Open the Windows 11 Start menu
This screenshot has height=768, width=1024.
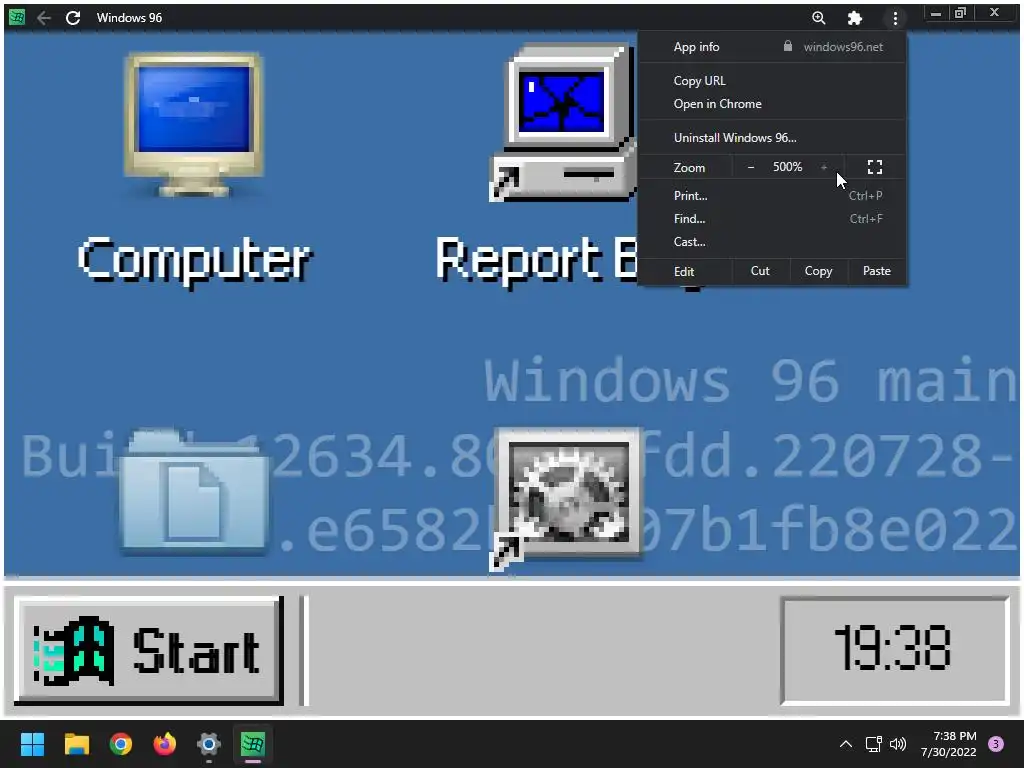pos(32,744)
